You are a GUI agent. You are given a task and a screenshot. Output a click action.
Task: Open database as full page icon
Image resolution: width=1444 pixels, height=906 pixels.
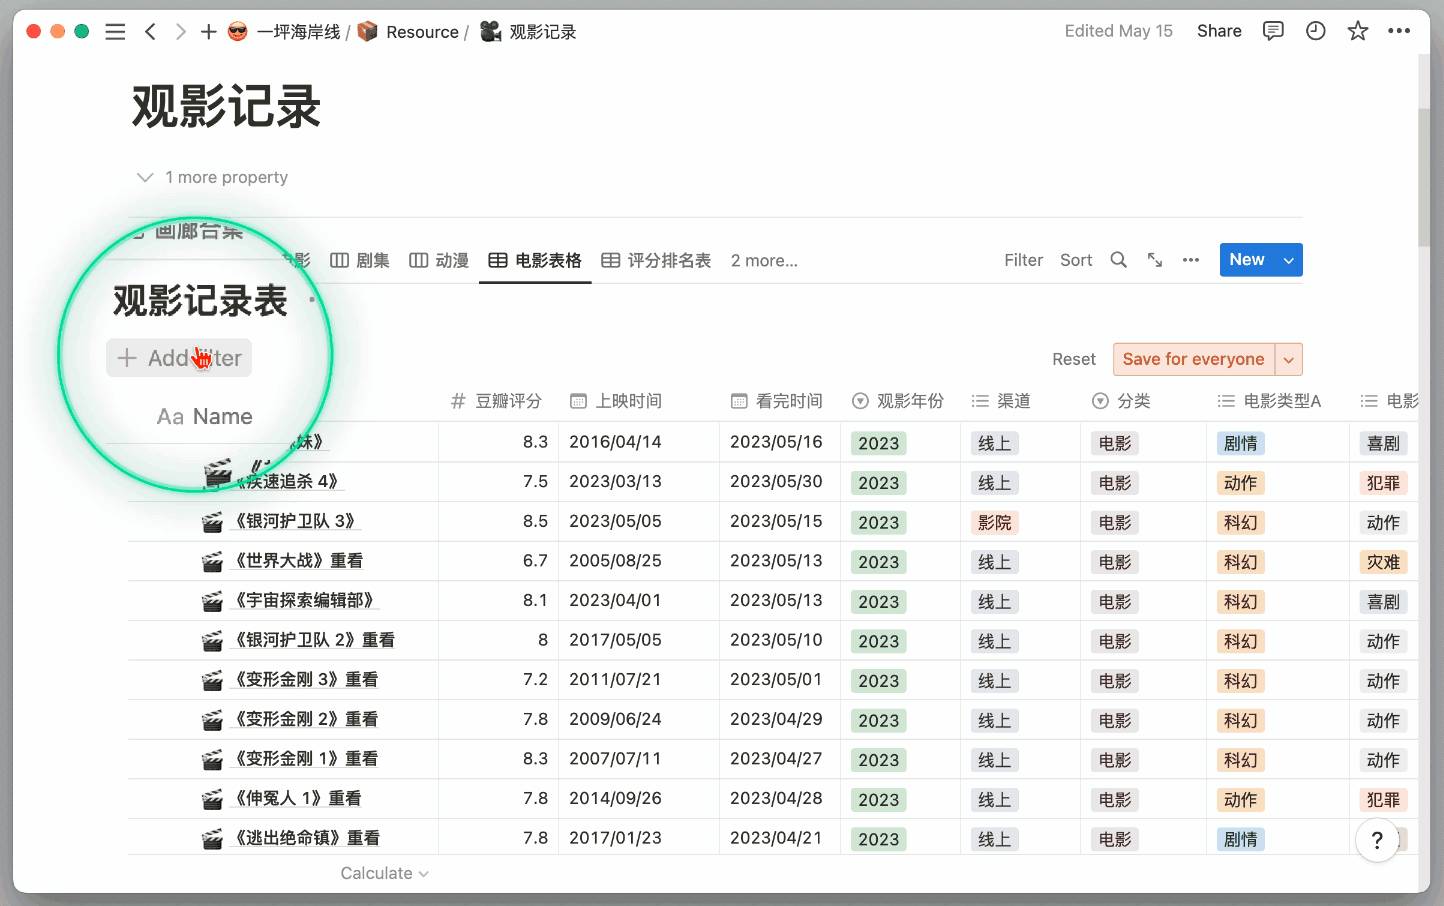[1154, 260]
